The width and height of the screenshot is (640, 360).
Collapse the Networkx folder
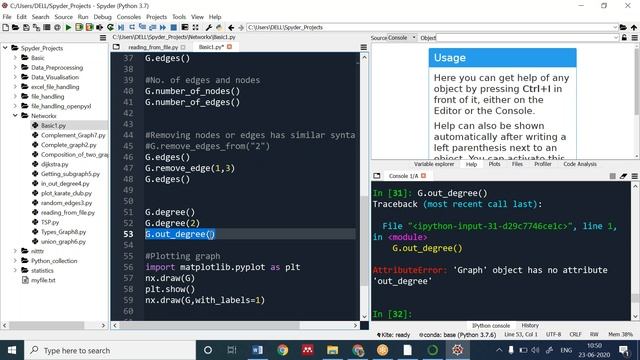15,116
